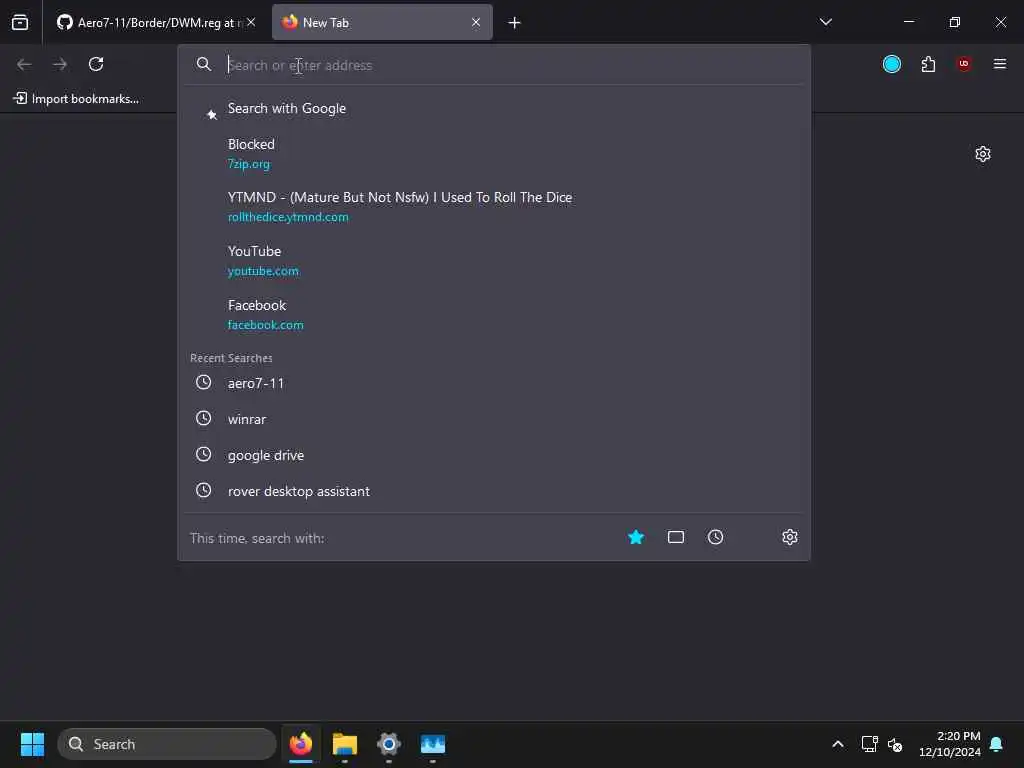Select recent search aero7-11
The image size is (1024, 768).
[x=494, y=383]
